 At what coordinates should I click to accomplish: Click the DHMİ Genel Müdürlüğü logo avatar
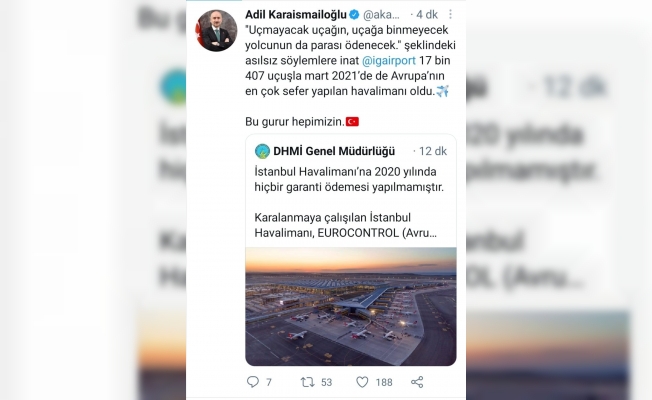(x=262, y=151)
